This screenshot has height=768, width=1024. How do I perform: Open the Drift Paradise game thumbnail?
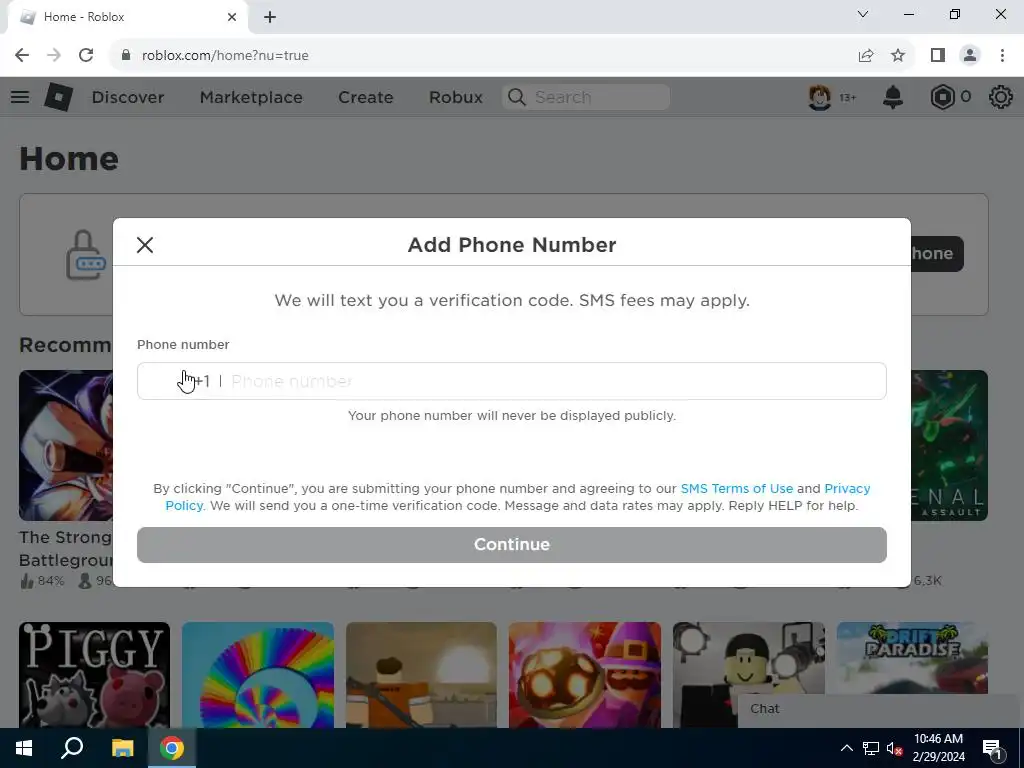[912, 658]
